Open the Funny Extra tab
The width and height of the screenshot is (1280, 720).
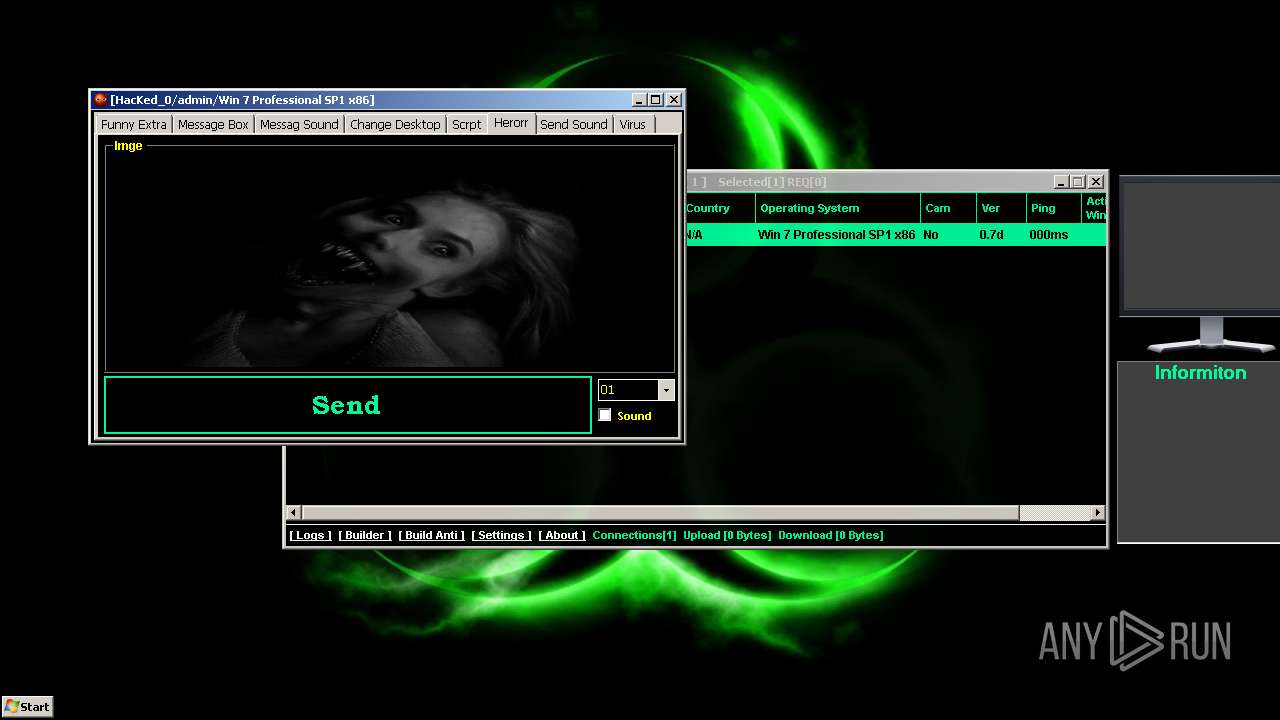133,125
